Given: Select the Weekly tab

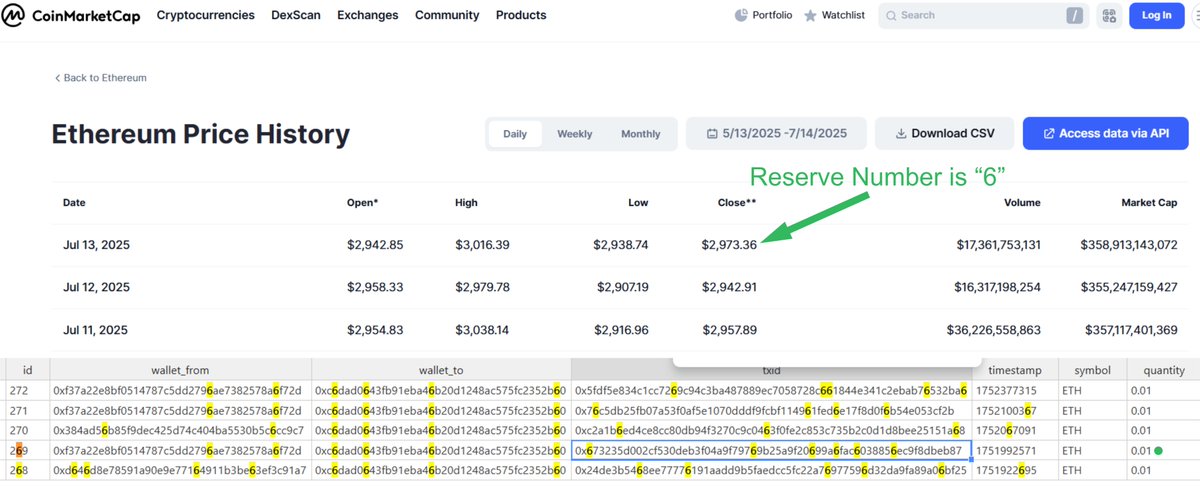Looking at the screenshot, I should [575, 134].
